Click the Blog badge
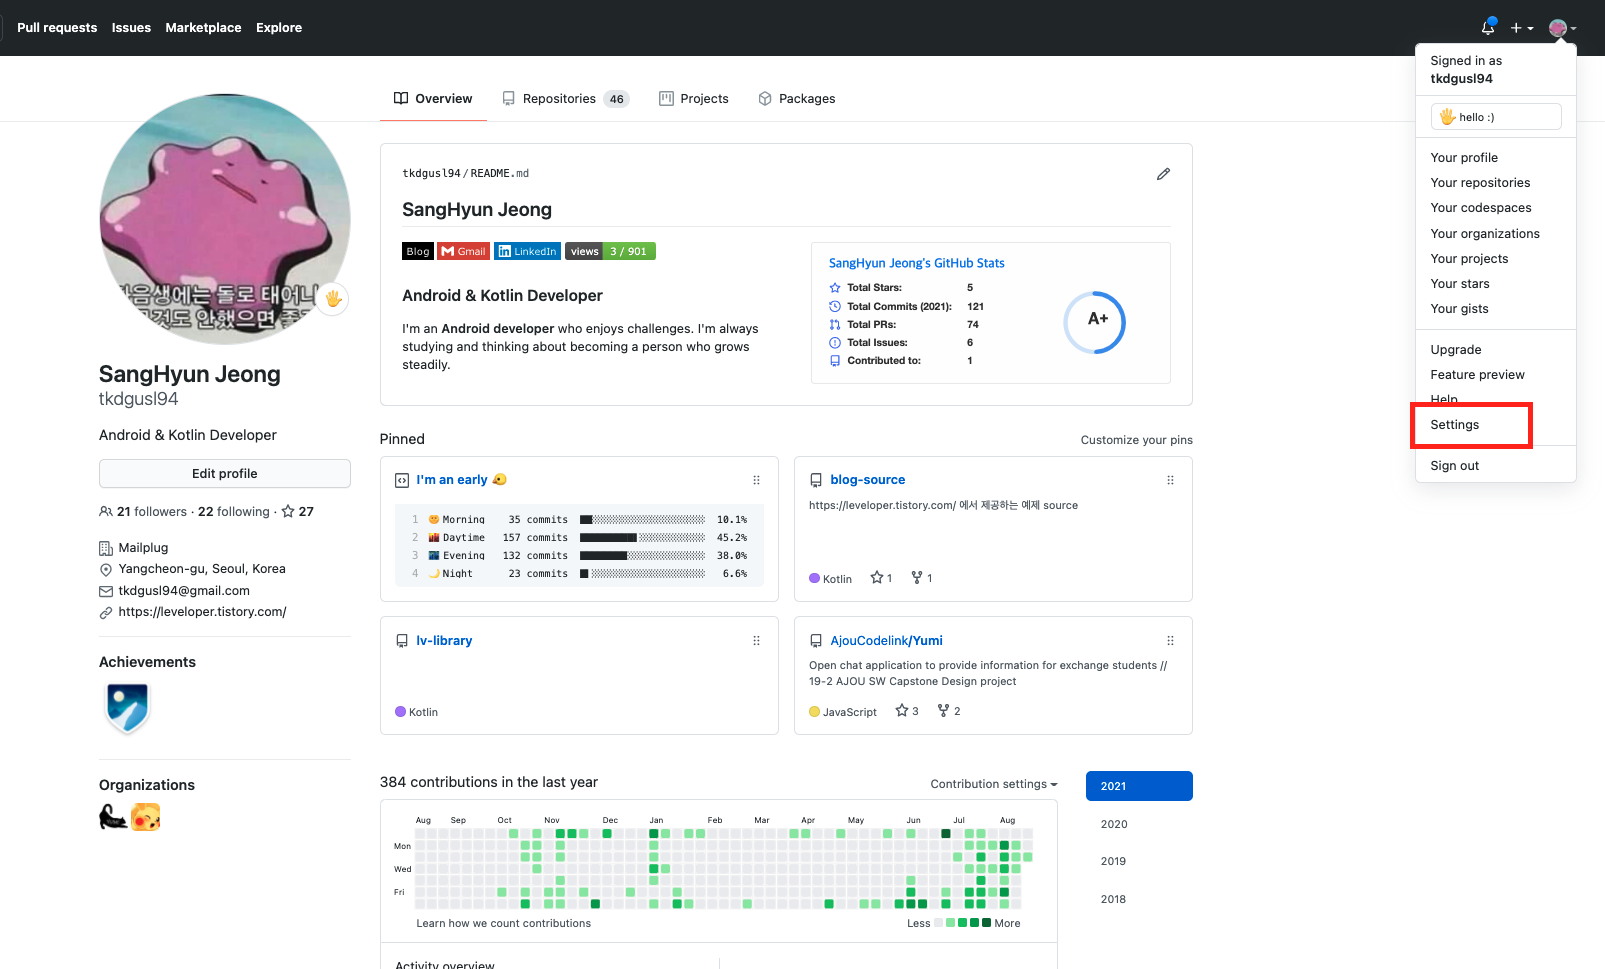 coord(418,251)
